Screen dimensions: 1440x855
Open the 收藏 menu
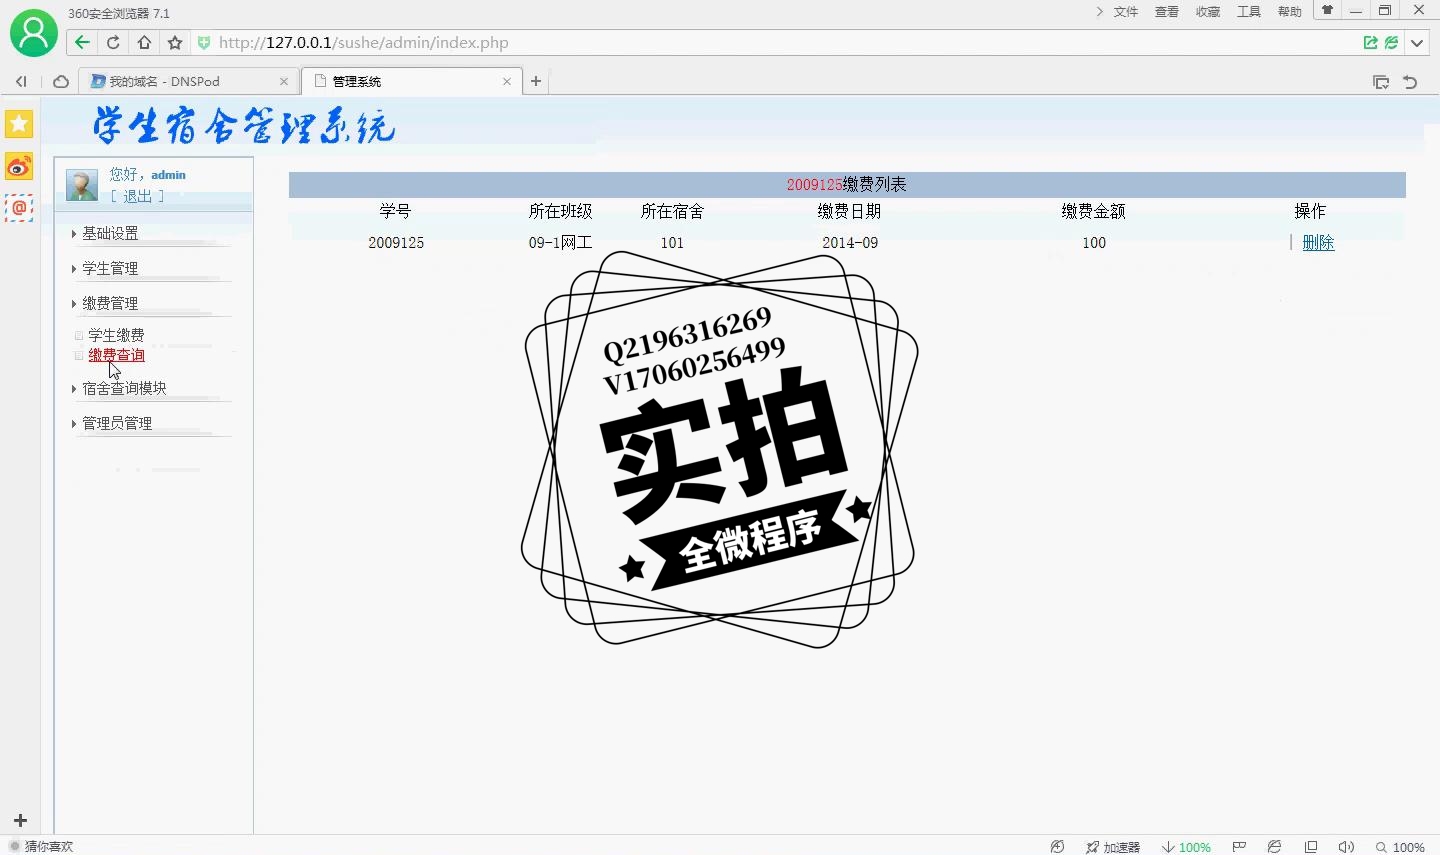coord(1208,12)
